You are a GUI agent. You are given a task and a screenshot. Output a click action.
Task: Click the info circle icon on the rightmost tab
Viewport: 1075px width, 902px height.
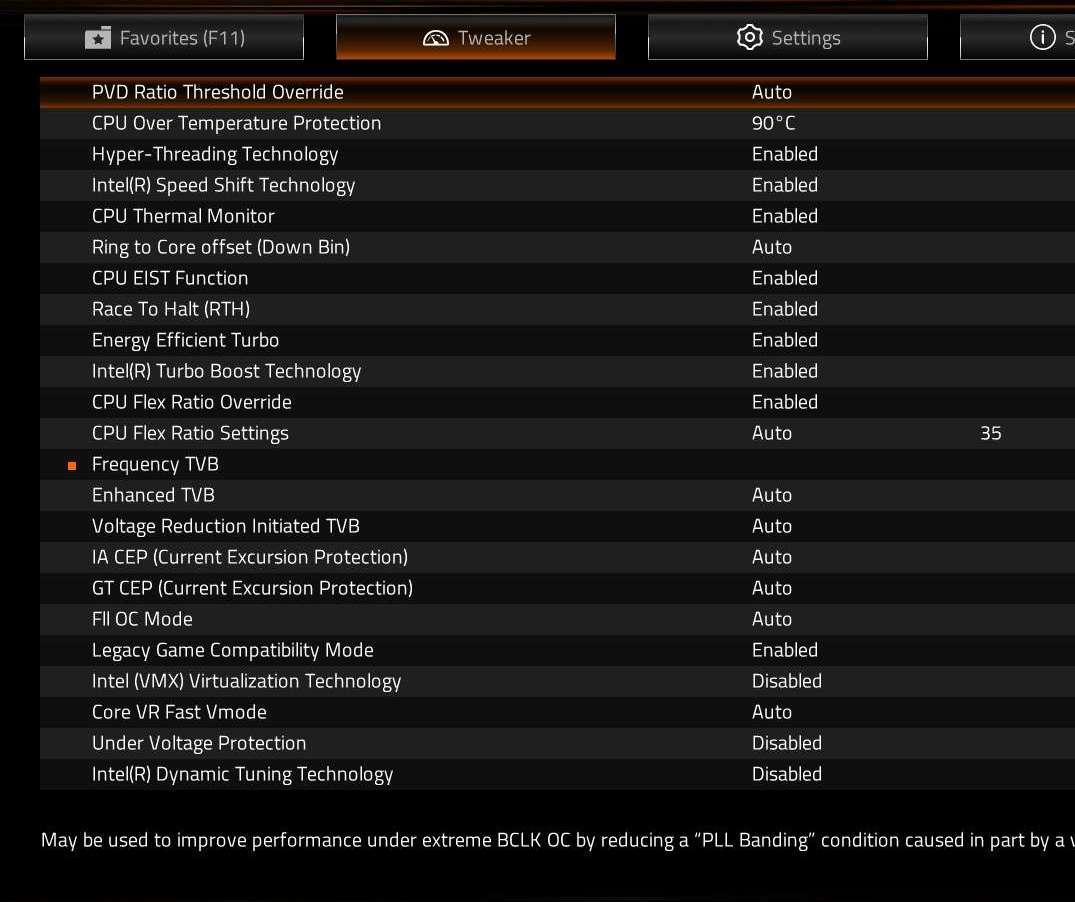click(1042, 38)
